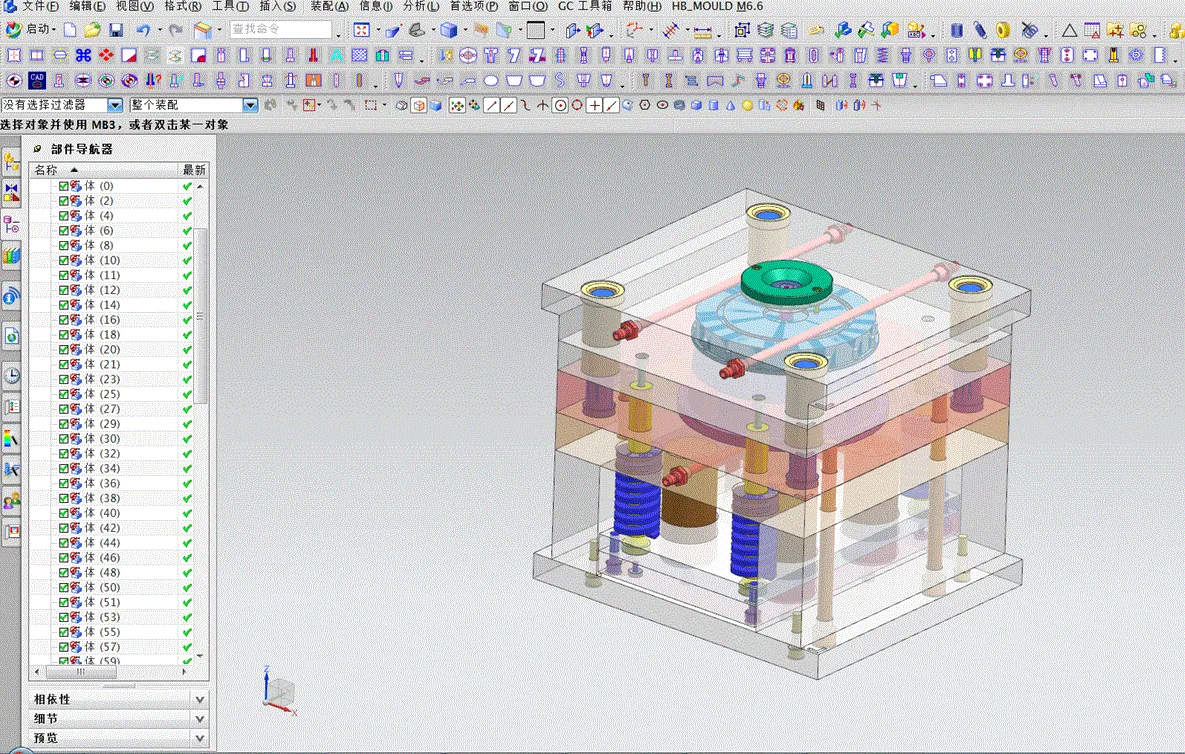Toggle the 体 (59) checkbox at list bottom
The width and height of the screenshot is (1185, 754).
point(63,660)
